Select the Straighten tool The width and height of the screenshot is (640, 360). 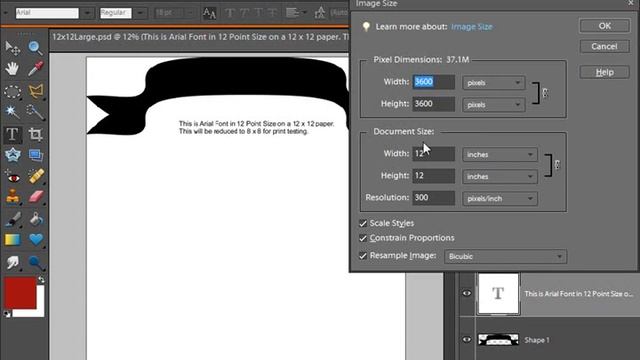point(36,155)
